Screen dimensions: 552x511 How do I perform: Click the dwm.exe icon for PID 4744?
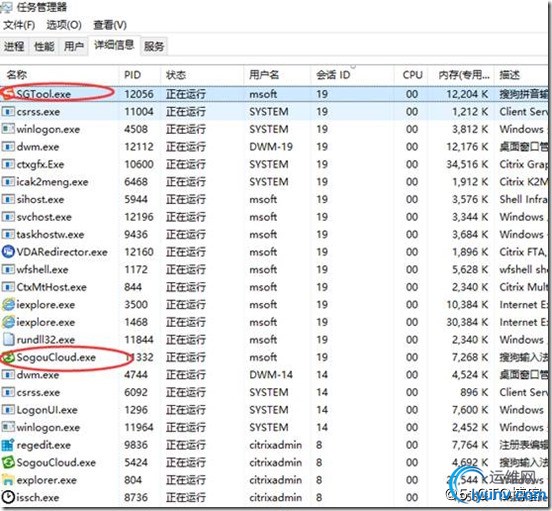pos(8,374)
